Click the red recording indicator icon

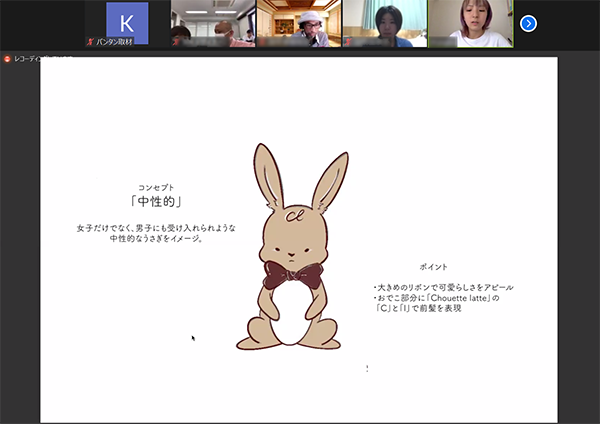pyautogui.click(x=7, y=59)
